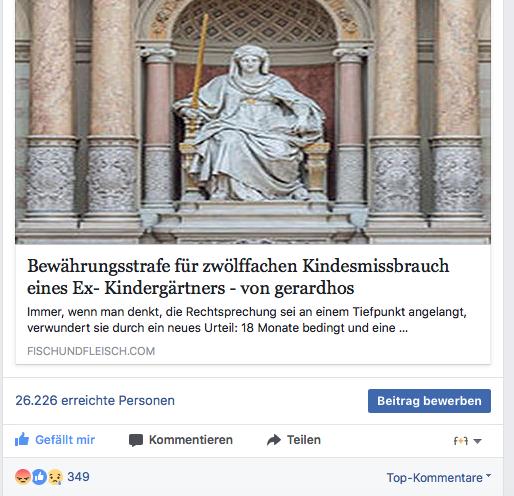
Task: Click the profile selector icon beside Teilen
Action: 461,441
